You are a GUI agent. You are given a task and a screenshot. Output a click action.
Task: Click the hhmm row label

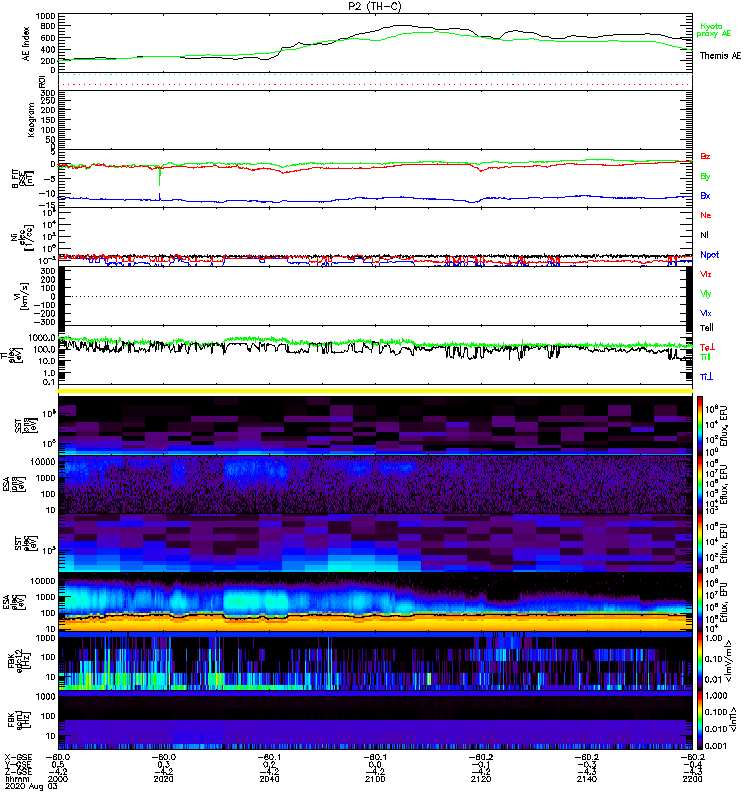coord(18,779)
